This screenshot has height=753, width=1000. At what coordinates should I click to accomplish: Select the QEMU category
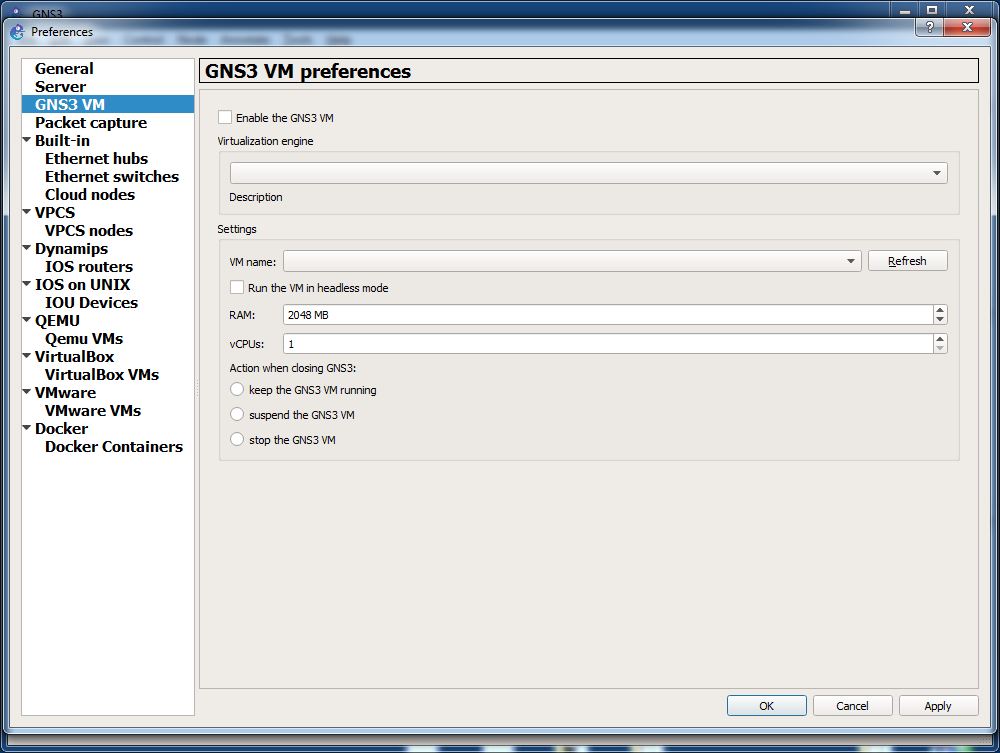click(x=57, y=321)
